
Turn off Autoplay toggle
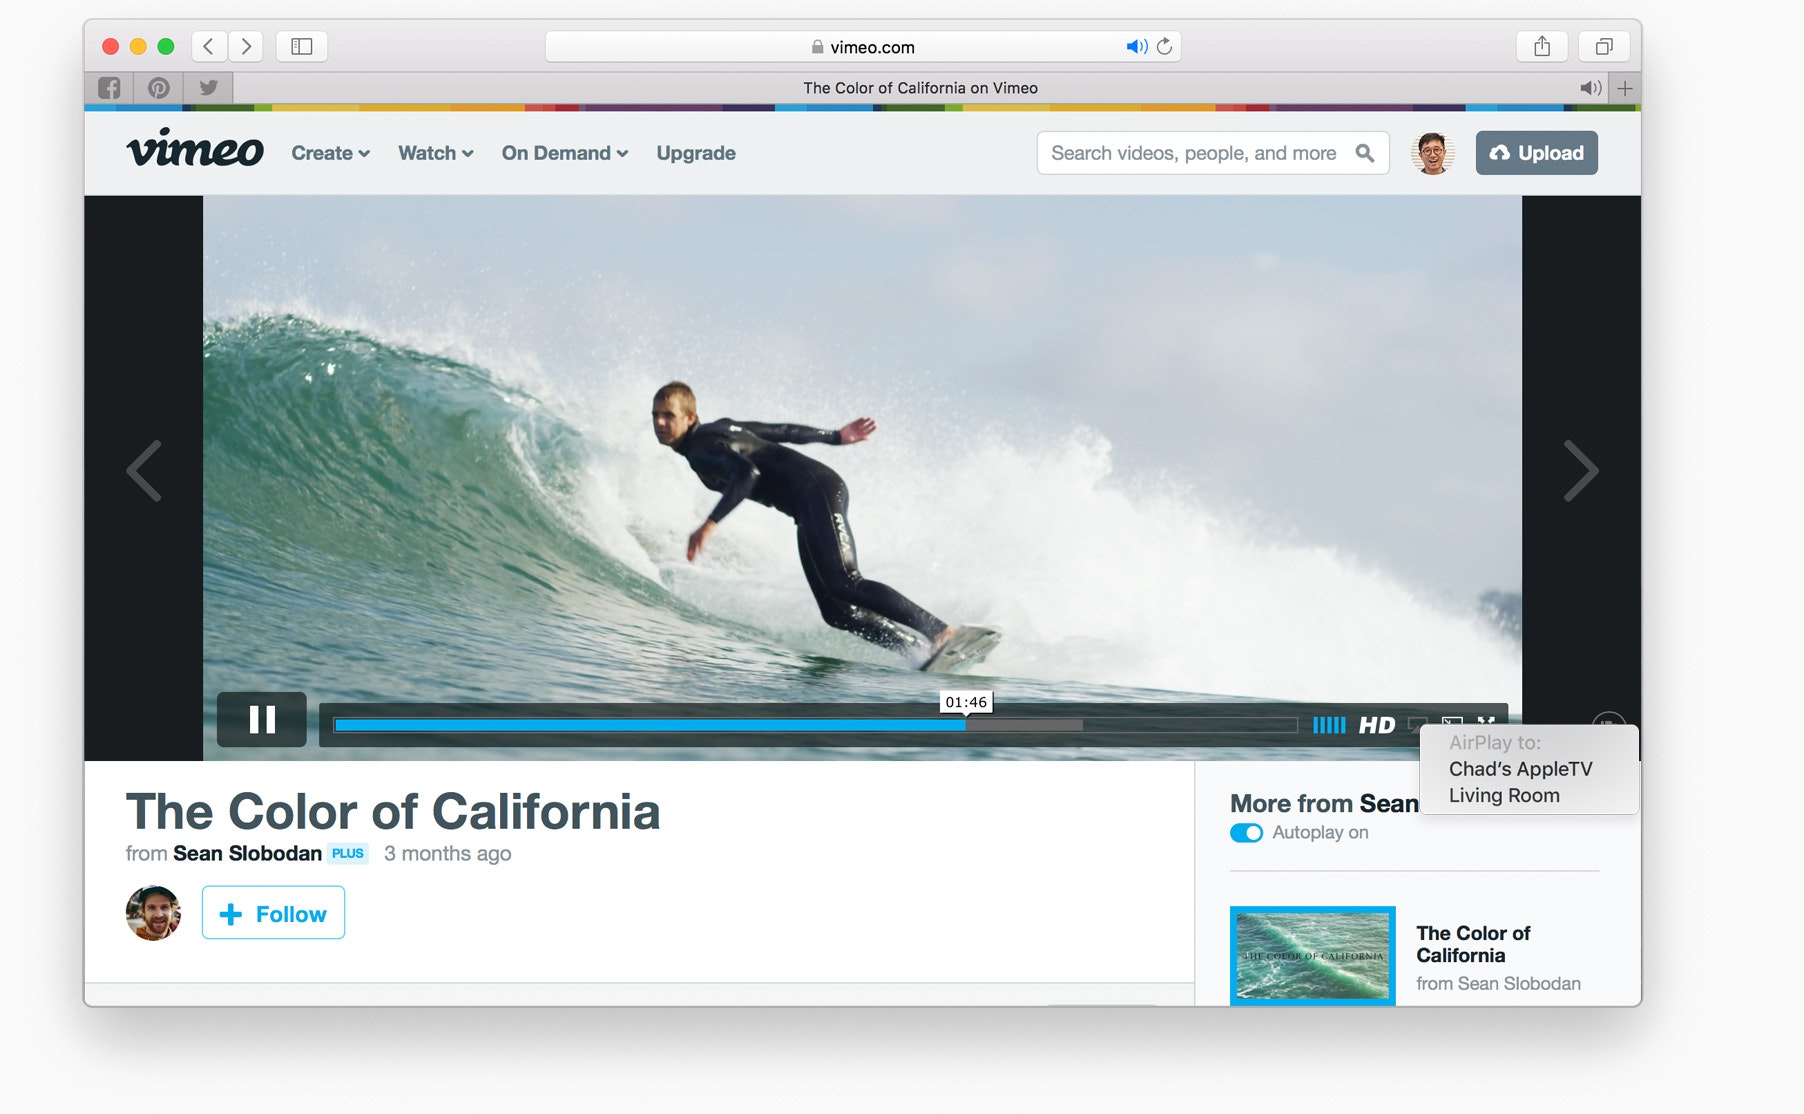1246,833
